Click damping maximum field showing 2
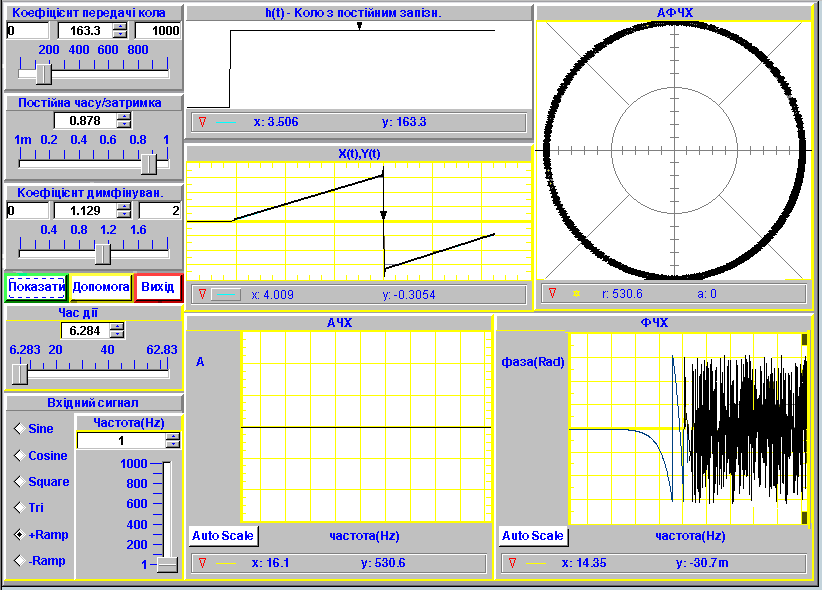The height and width of the screenshot is (590, 822). (160, 211)
